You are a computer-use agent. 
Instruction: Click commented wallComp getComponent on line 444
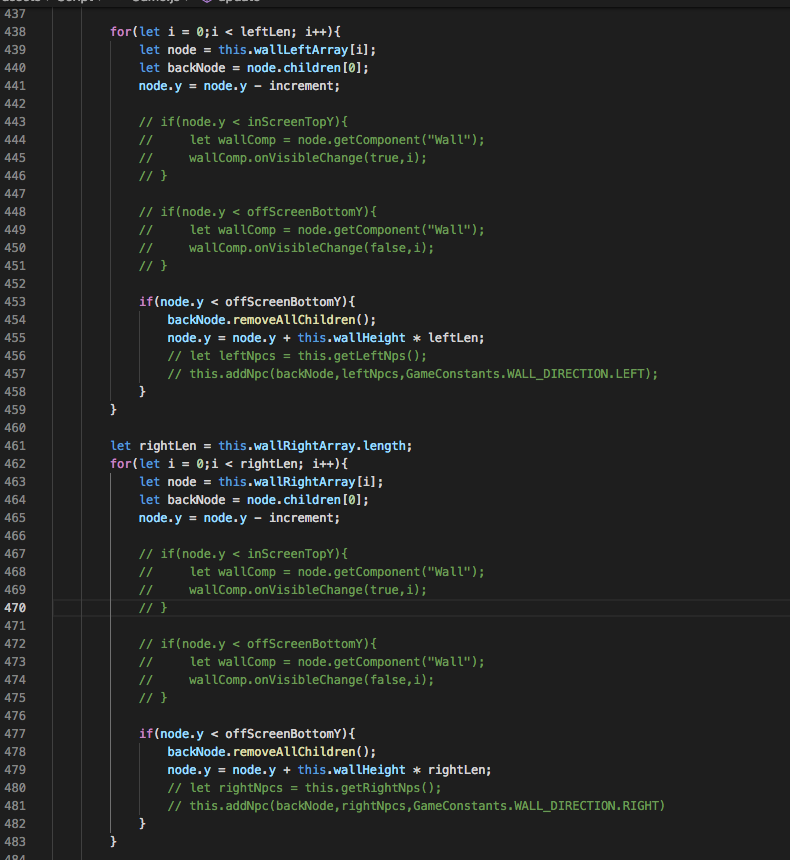(312, 140)
